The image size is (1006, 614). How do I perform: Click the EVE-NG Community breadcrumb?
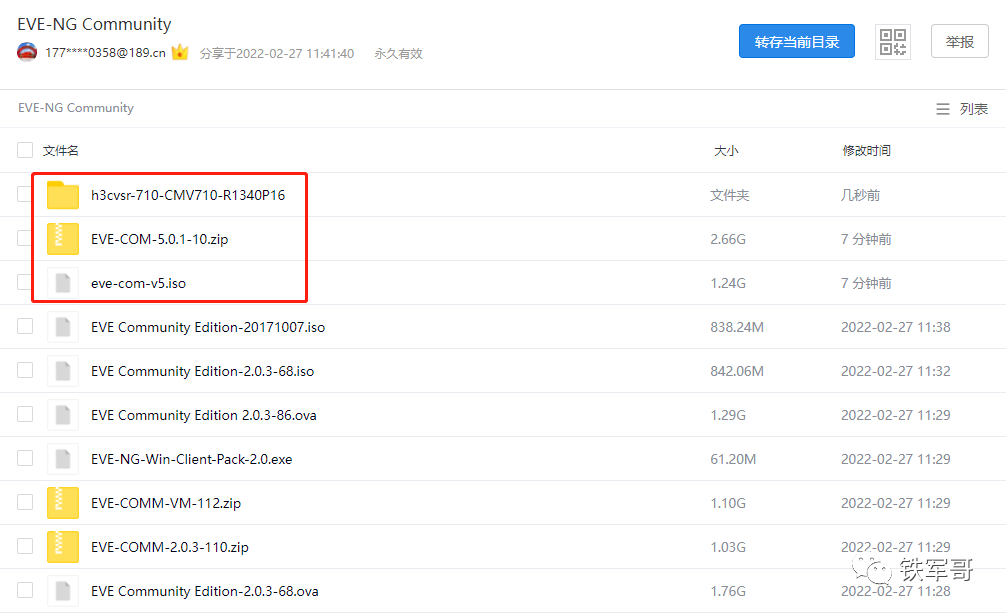pyautogui.click(x=76, y=108)
